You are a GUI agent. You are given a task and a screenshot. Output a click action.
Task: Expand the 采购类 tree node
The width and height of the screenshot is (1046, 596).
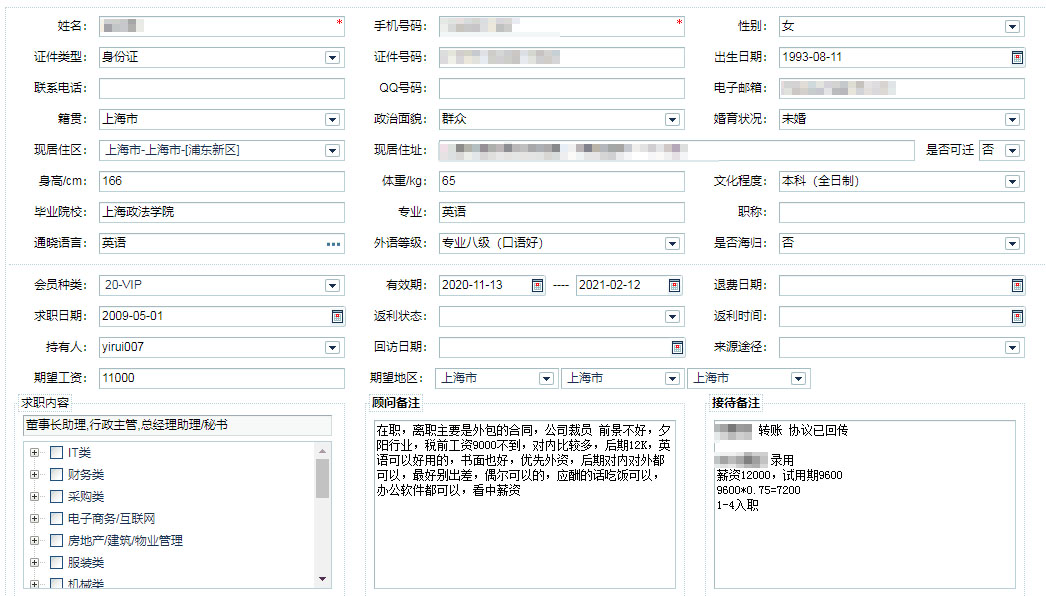click(x=34, y=497)
